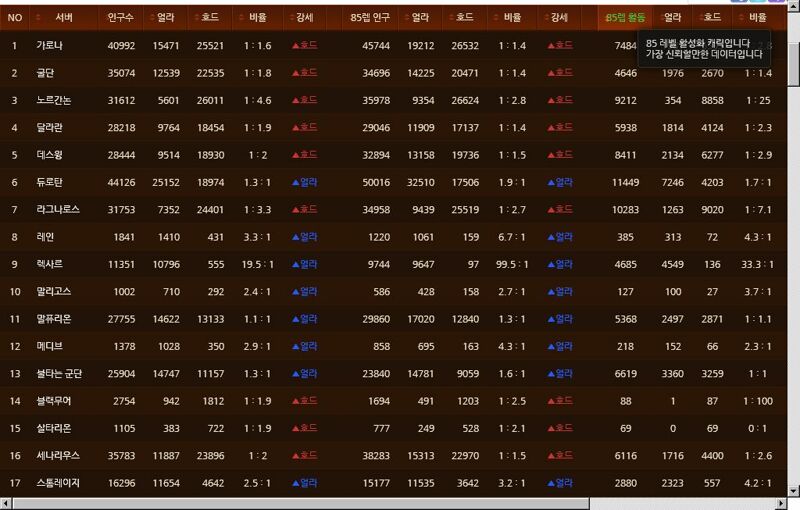Click 85렙 인구 value 50016

pyautogui.click(x=376, y=182)
